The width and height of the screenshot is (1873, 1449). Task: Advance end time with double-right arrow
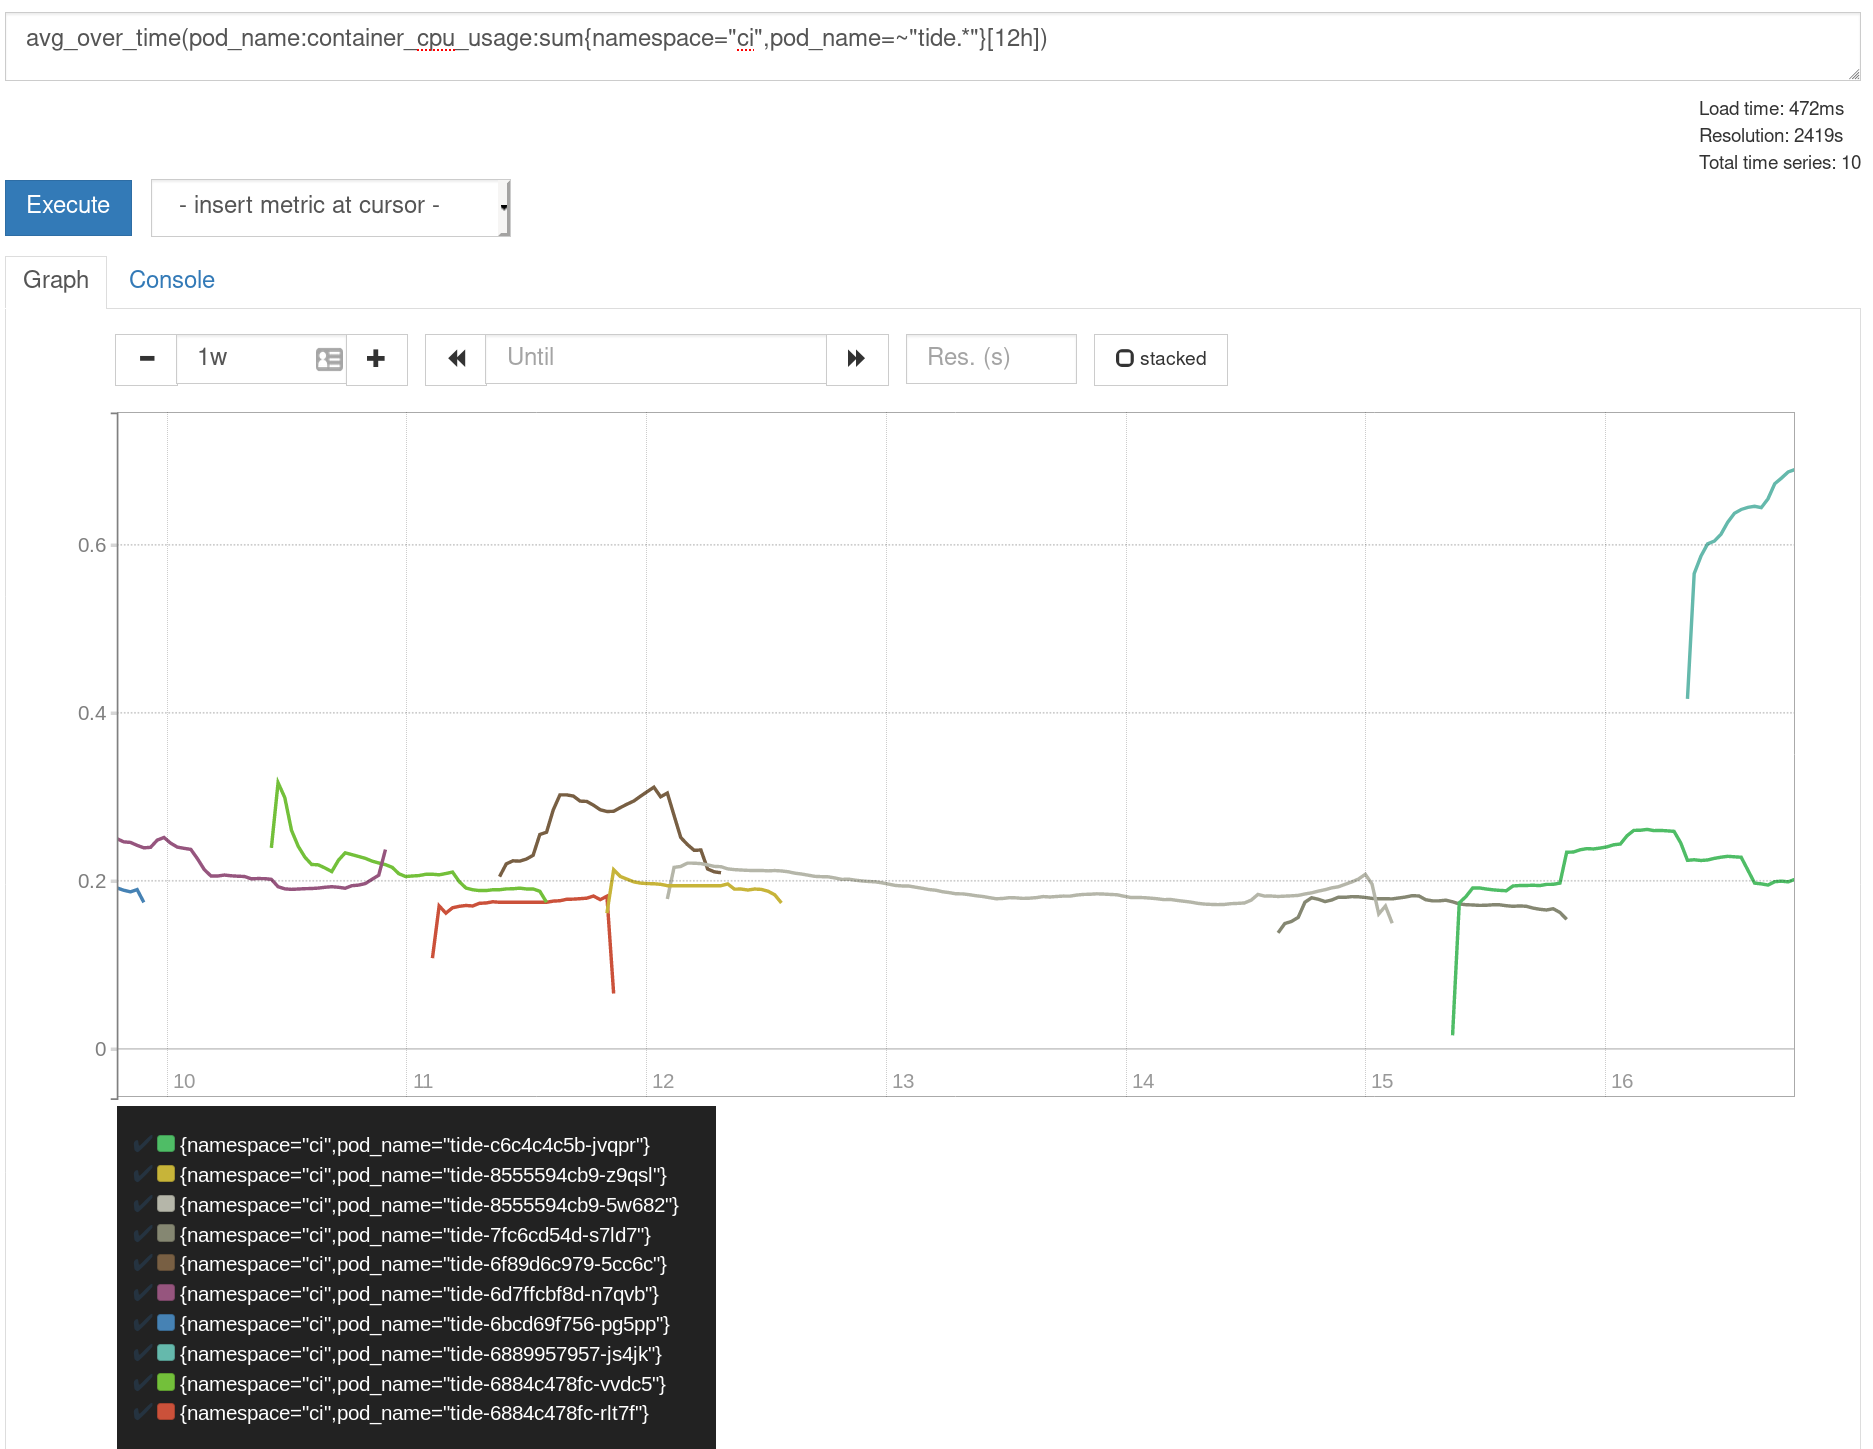point(857,359)
